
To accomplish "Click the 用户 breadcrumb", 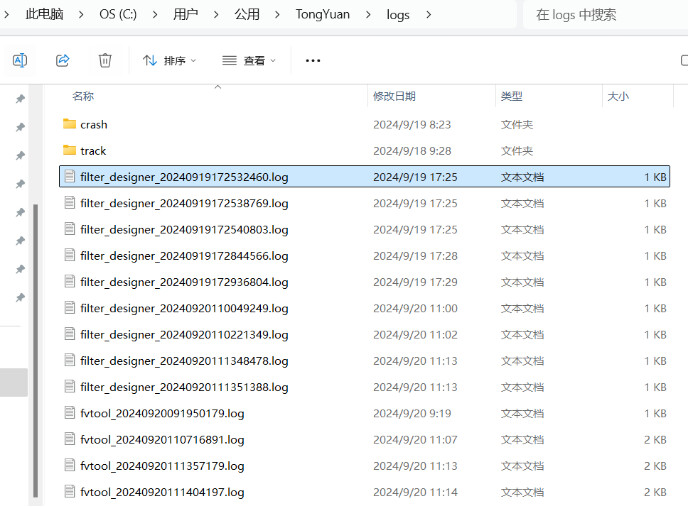I will pyautogui.click(x=185, y=14).
